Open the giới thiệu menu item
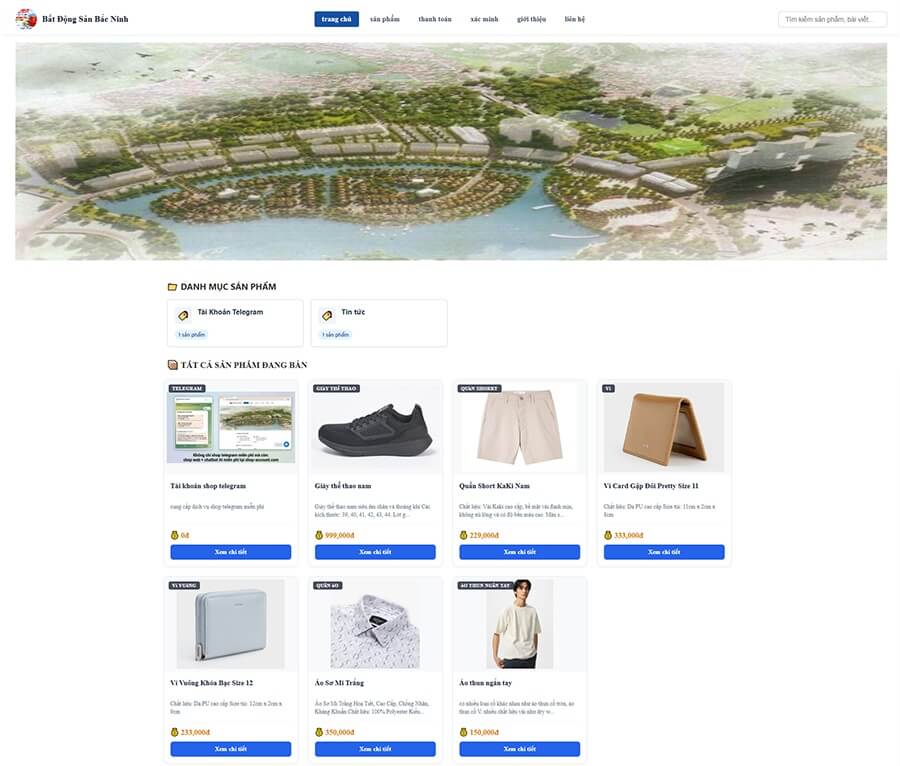900x766 pixels. tap(531, 19)
